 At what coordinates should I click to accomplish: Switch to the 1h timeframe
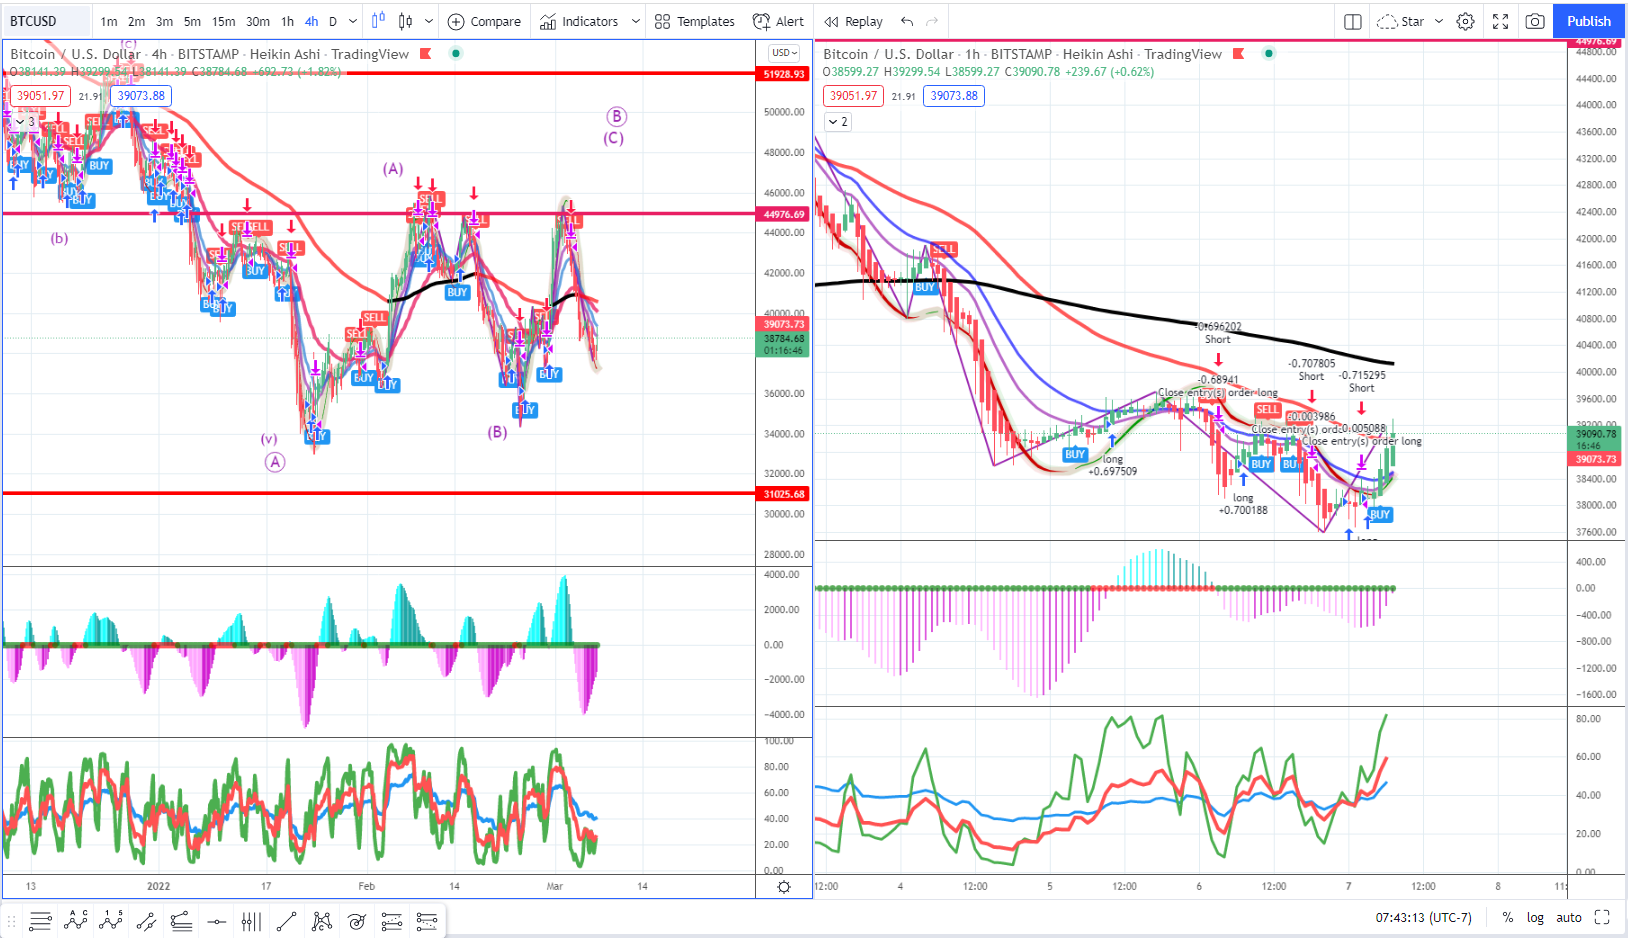point(287,21)
